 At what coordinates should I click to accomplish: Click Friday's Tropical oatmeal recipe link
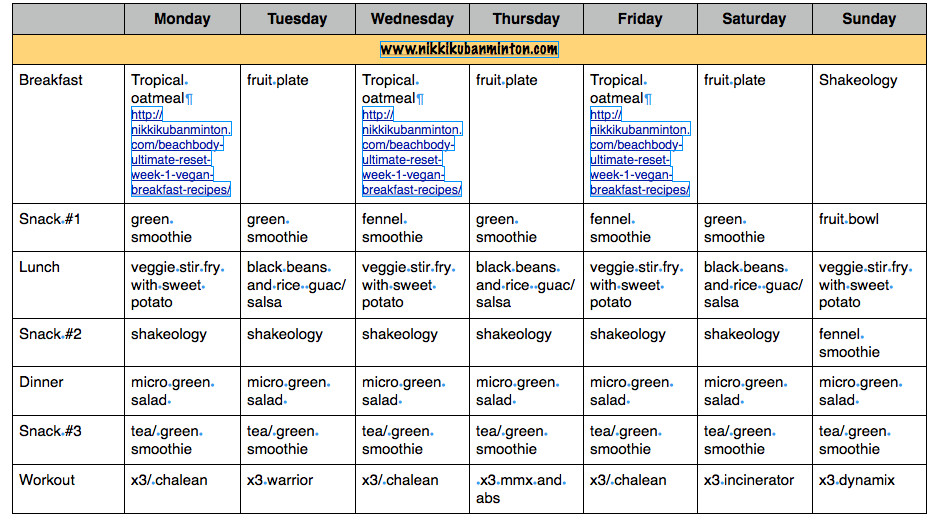click(639, 152)
